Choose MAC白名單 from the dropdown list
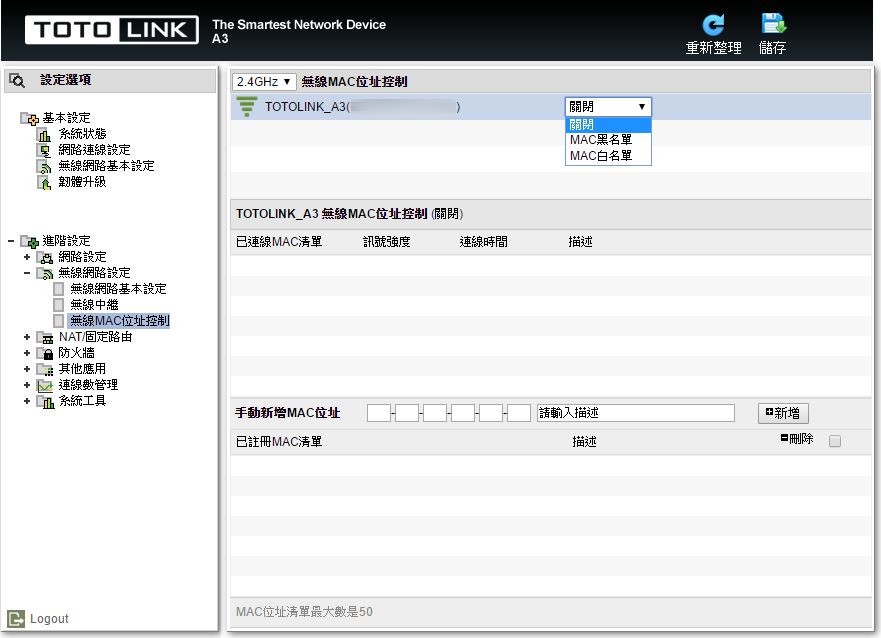881x638 pixels. [608, 156]
